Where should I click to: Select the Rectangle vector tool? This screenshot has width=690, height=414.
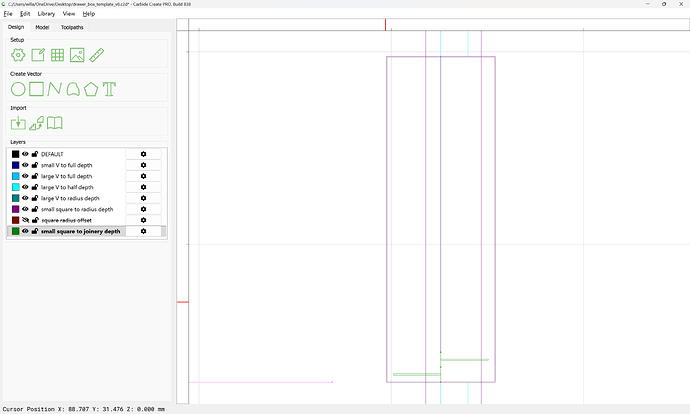coord(36,89)
